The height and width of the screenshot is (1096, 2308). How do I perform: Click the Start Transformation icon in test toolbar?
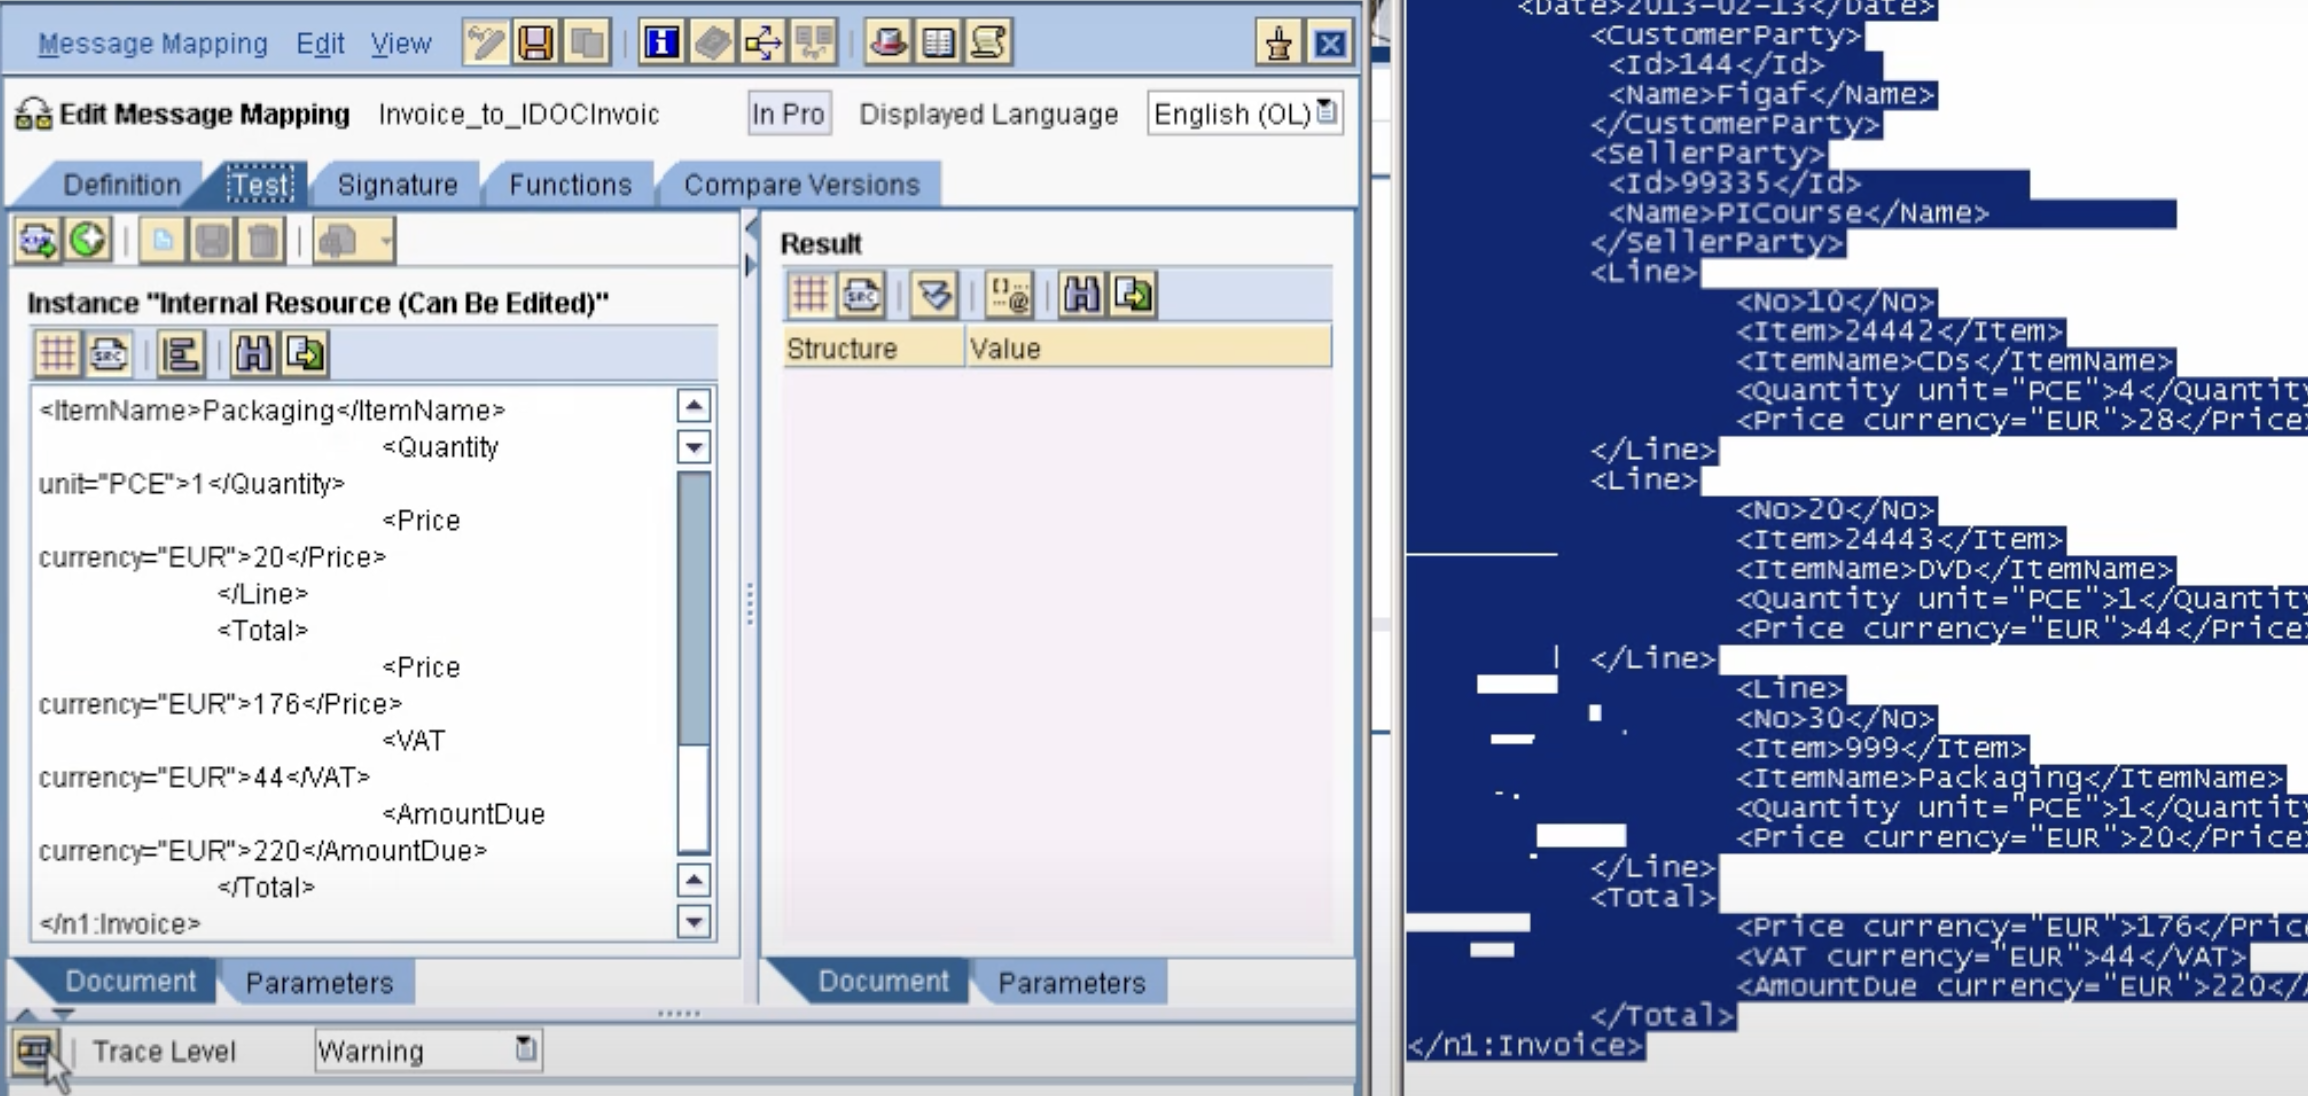[x=88, y=240]
